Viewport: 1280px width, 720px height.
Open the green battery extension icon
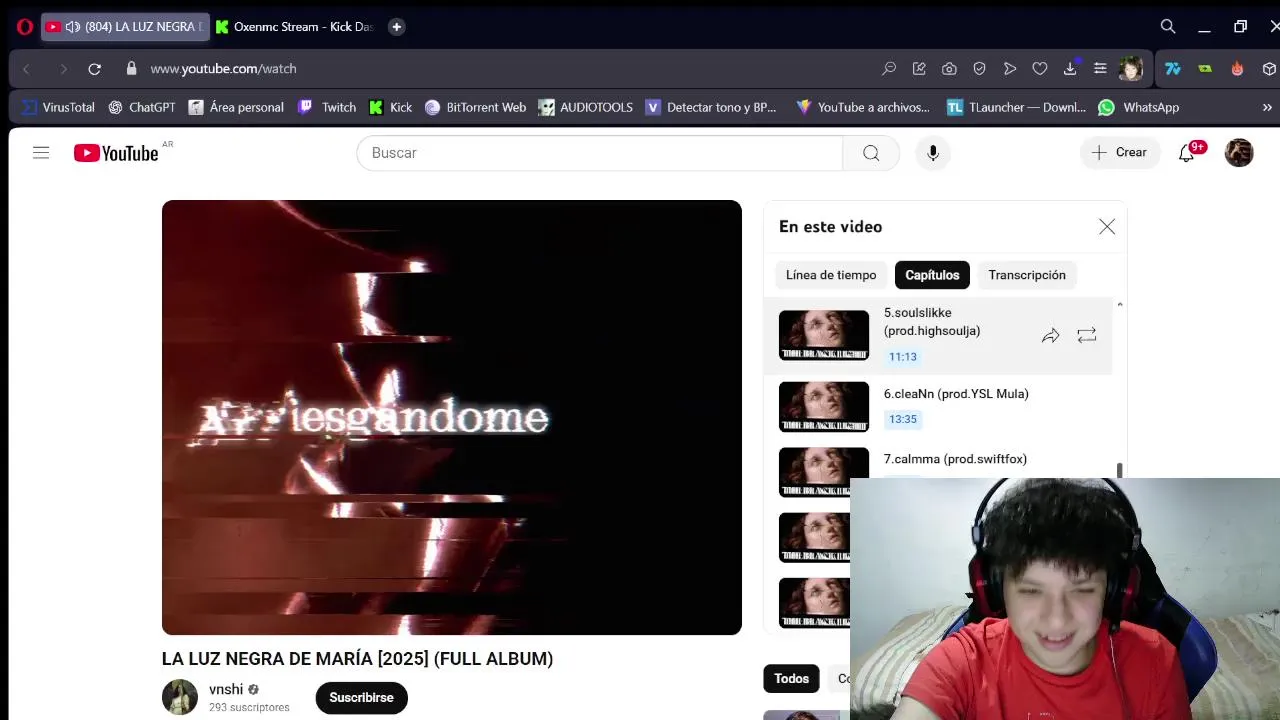[1205, 69]
